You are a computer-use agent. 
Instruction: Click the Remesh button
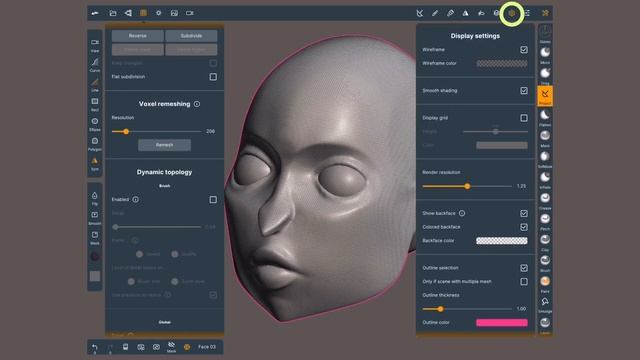click(164, 145)
